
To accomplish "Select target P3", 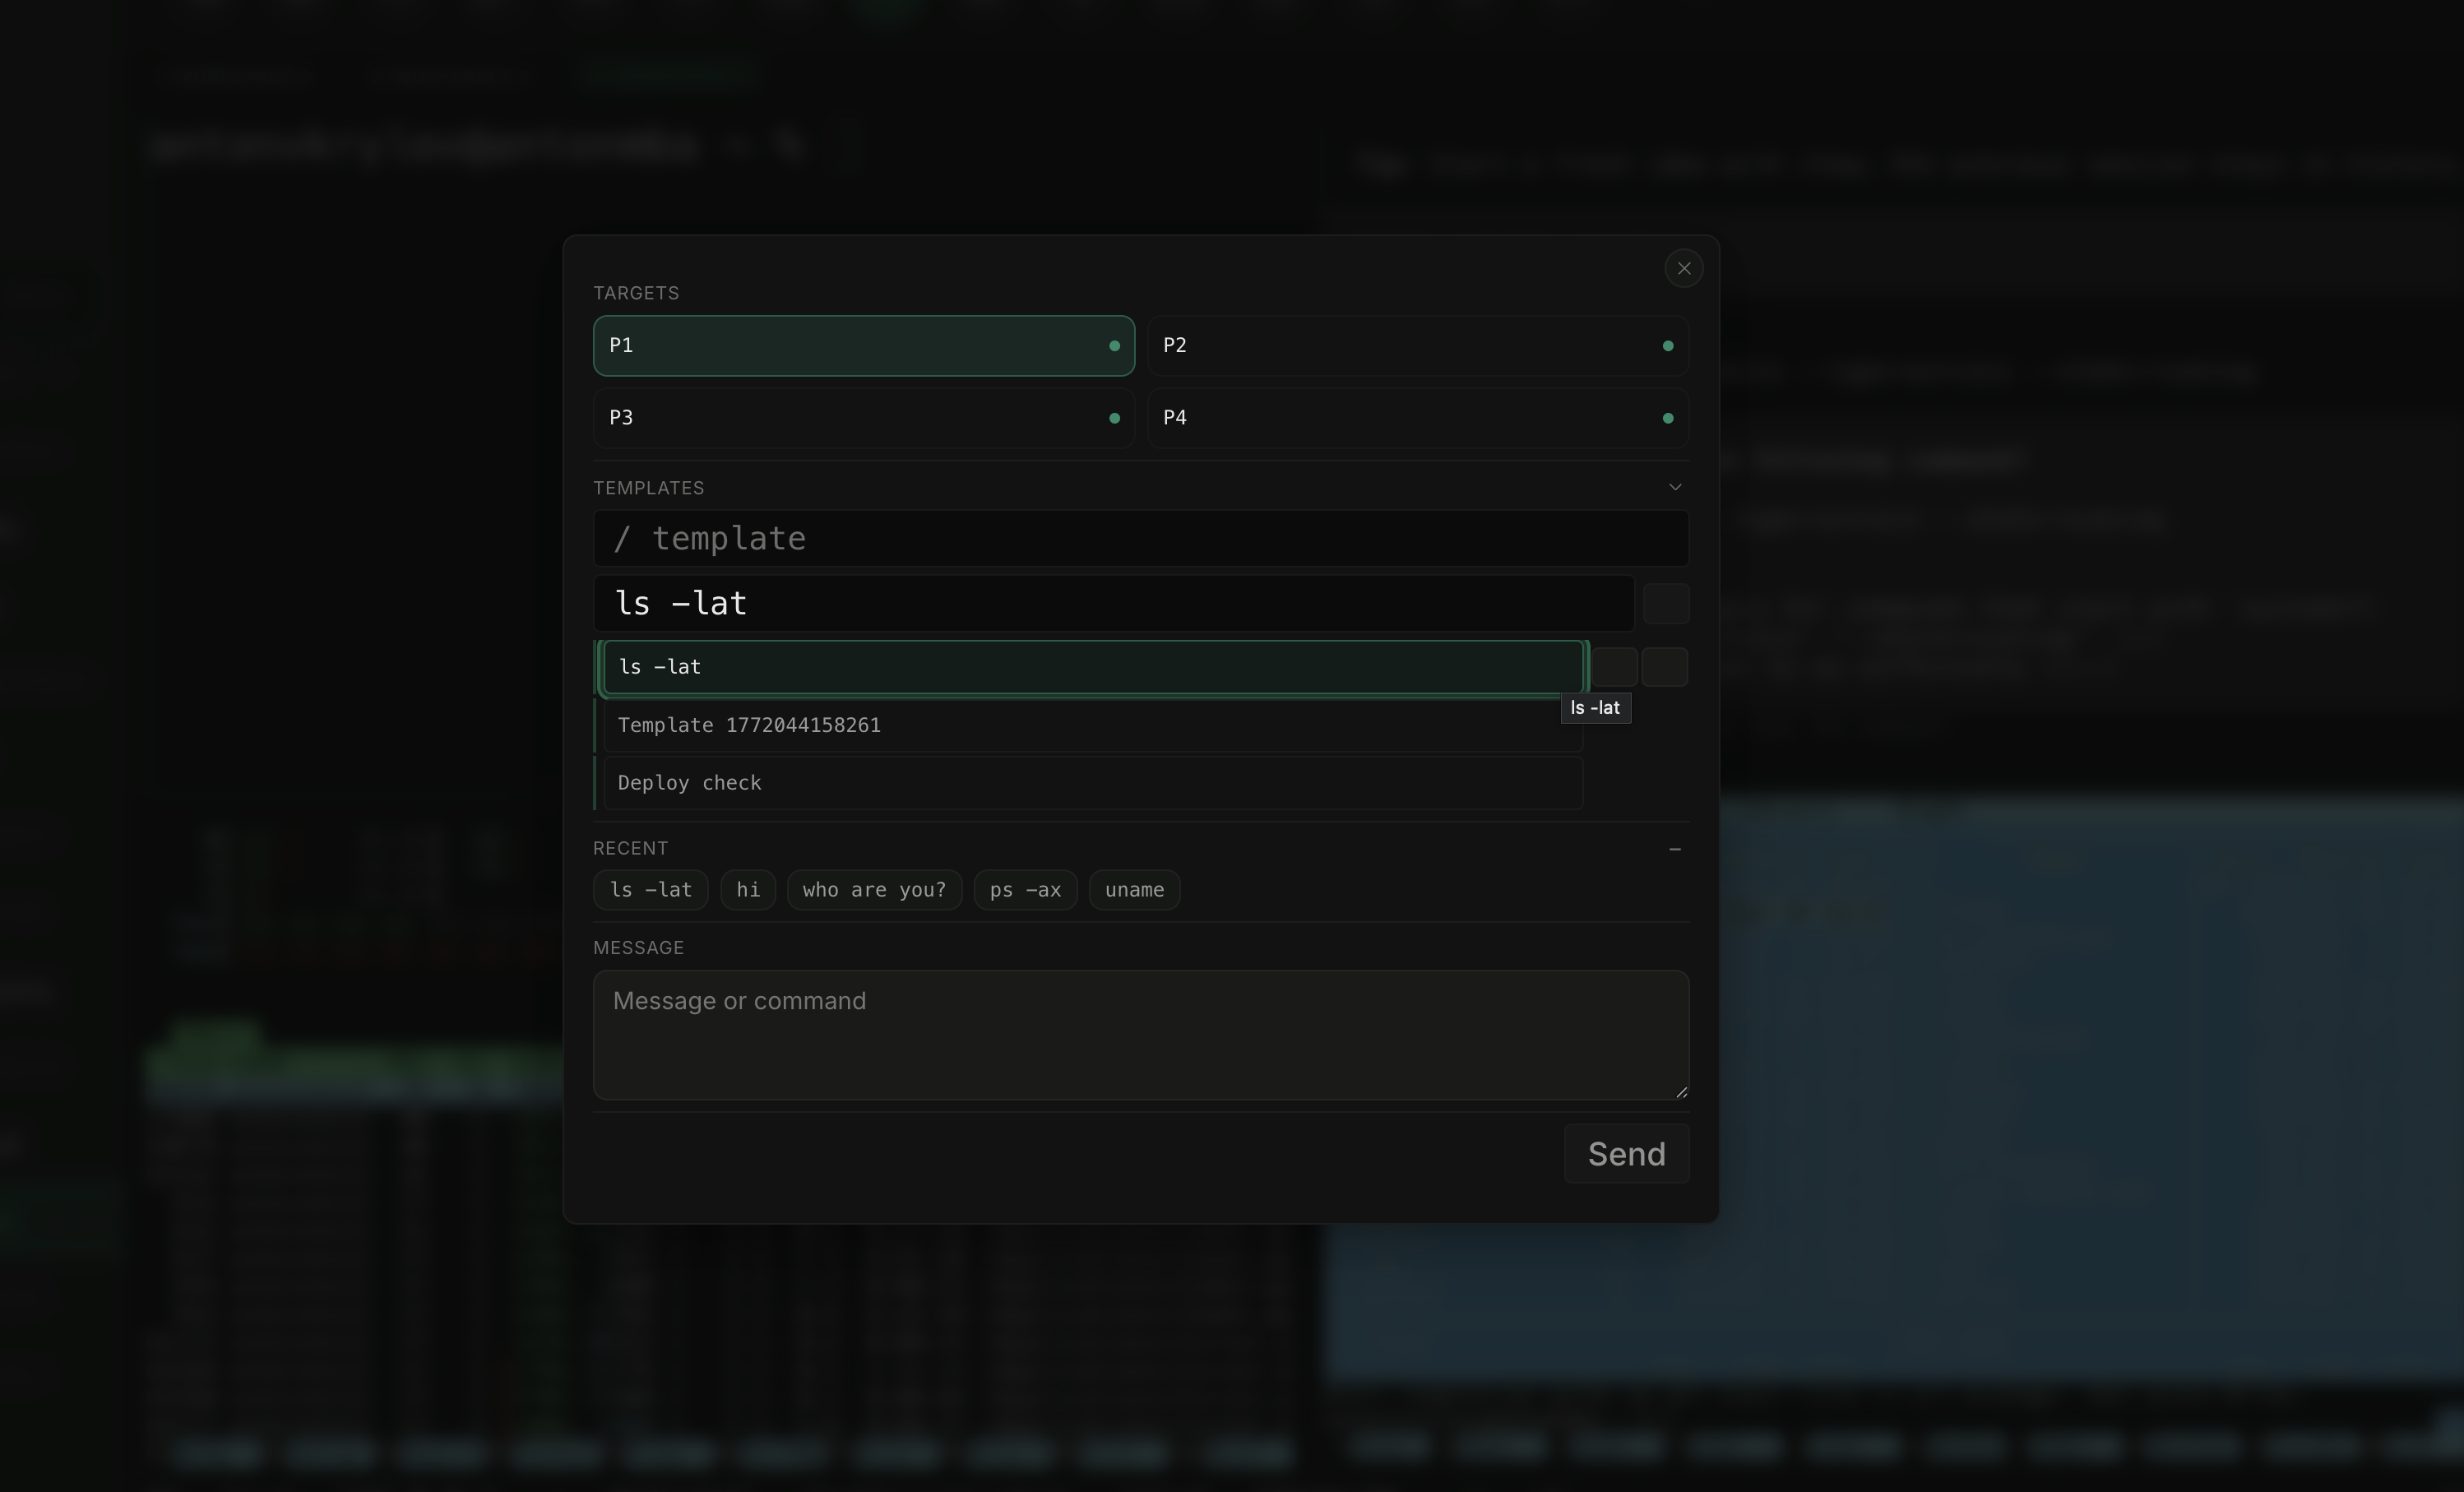I will (863, 417).
